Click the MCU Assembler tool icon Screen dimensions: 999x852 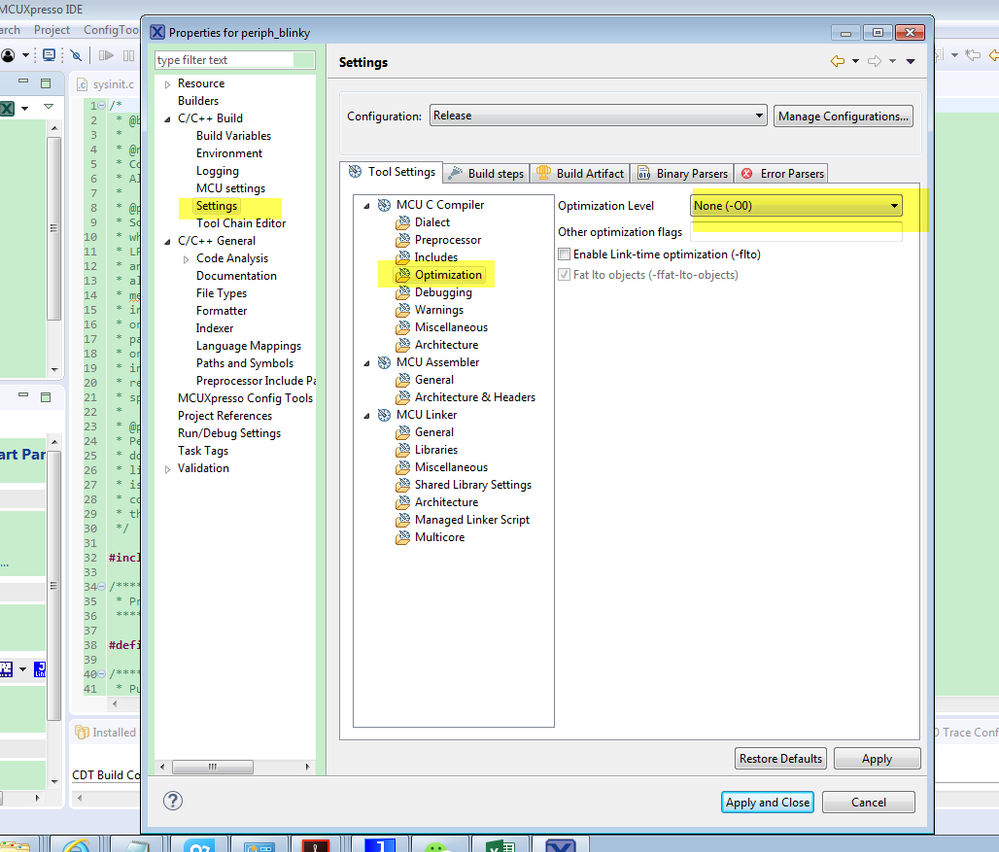click(x=384, y=363)
